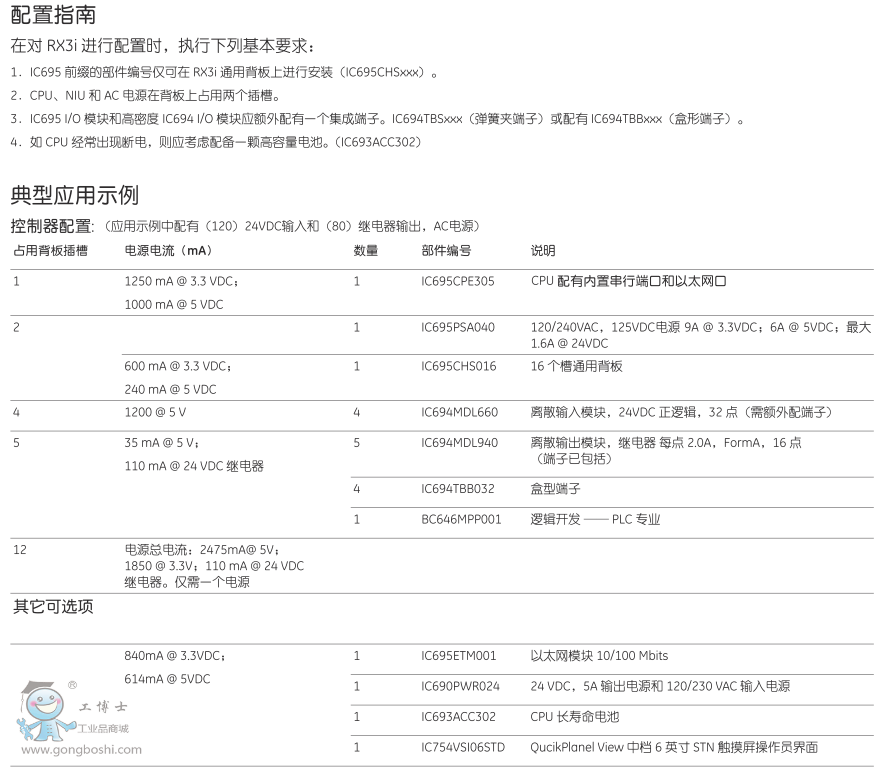
Task: Click the 数量 column header
Action: coord(365,251)
